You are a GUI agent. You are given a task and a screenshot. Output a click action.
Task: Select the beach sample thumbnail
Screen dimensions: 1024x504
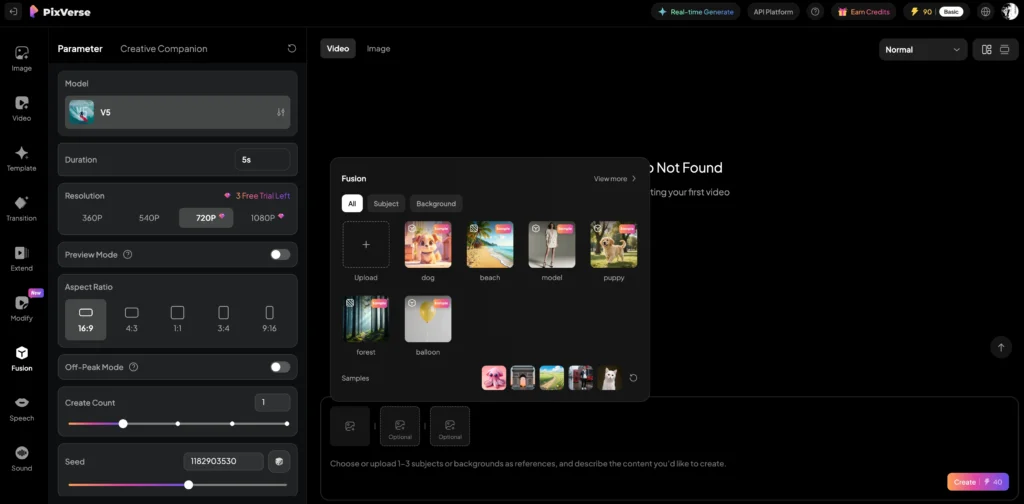point(490,244)
